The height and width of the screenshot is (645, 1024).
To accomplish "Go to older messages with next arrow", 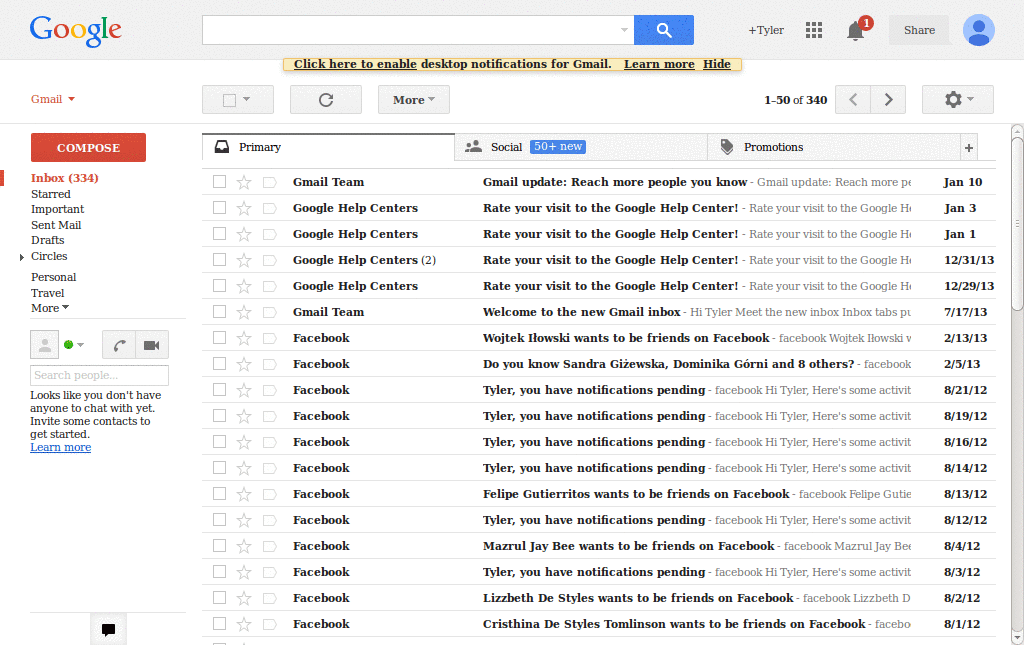I will tap(888, 100).
